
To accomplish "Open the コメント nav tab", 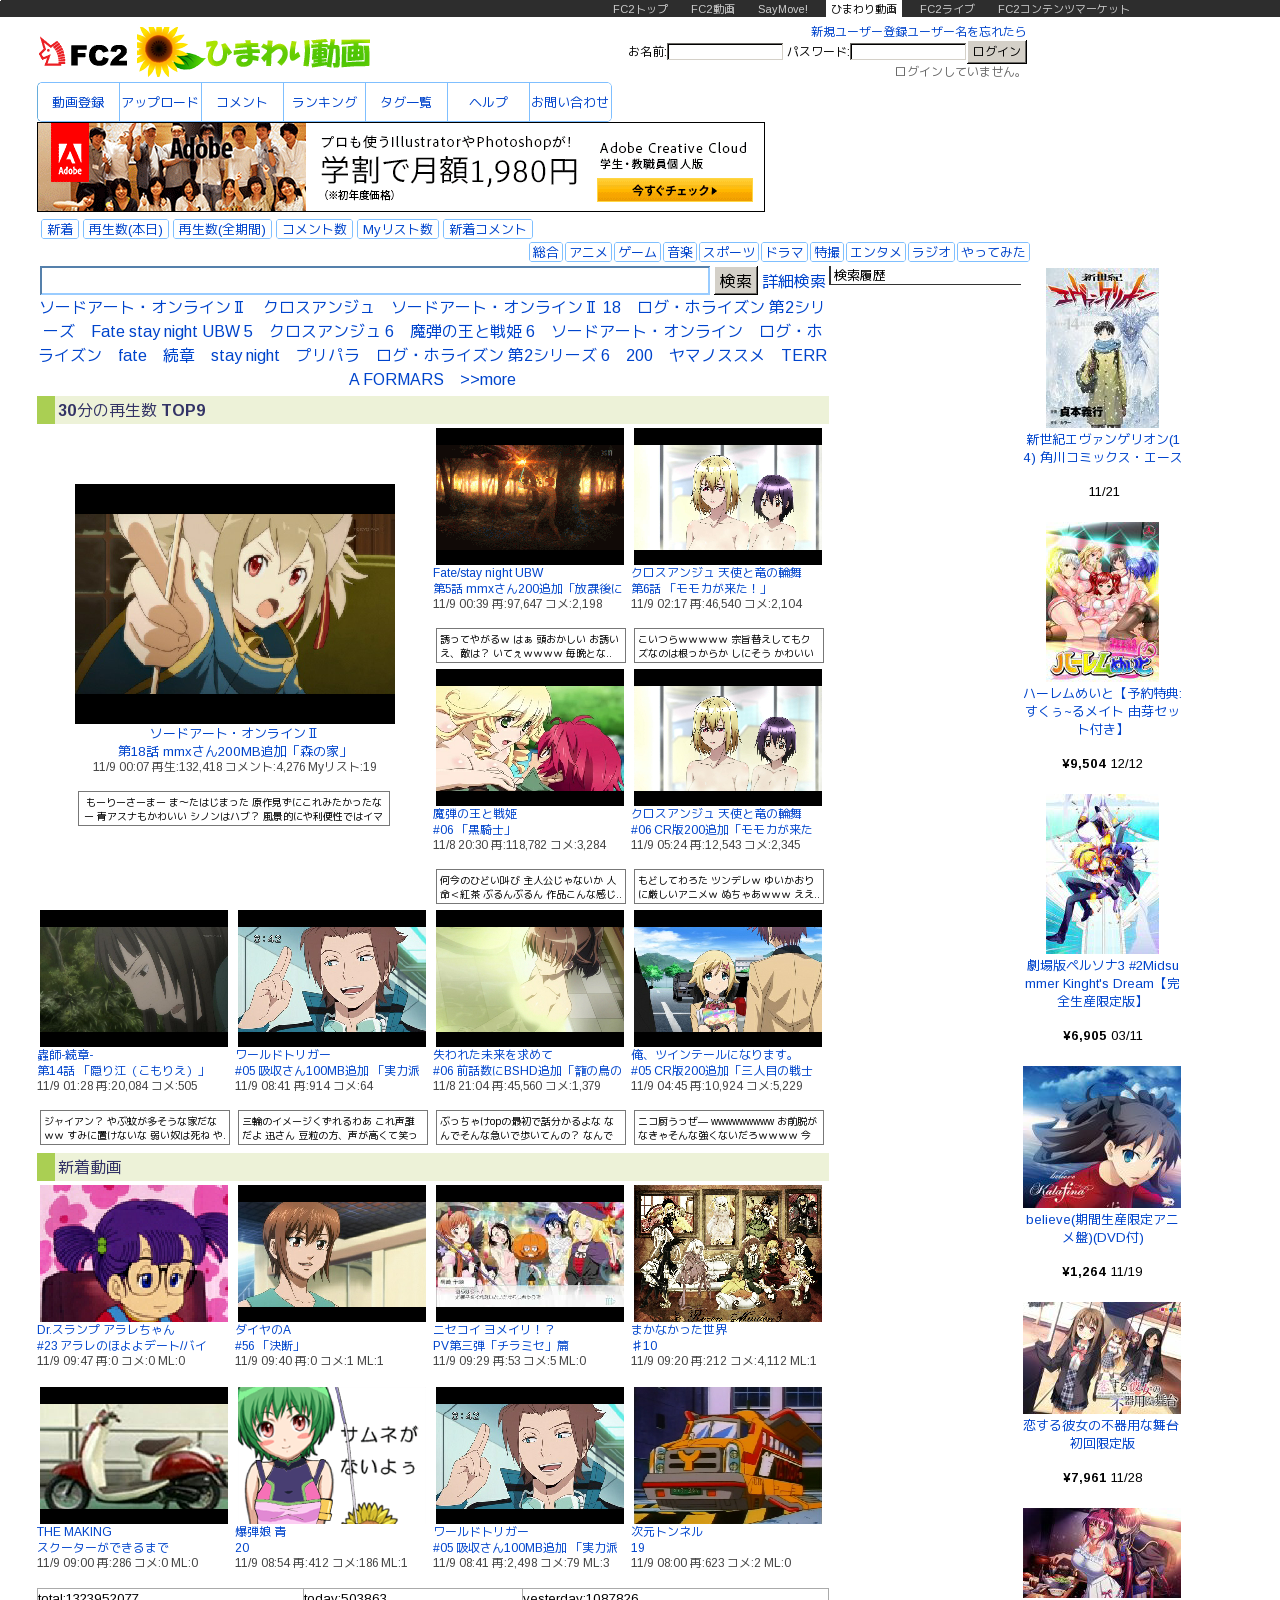I will [242, 102].
